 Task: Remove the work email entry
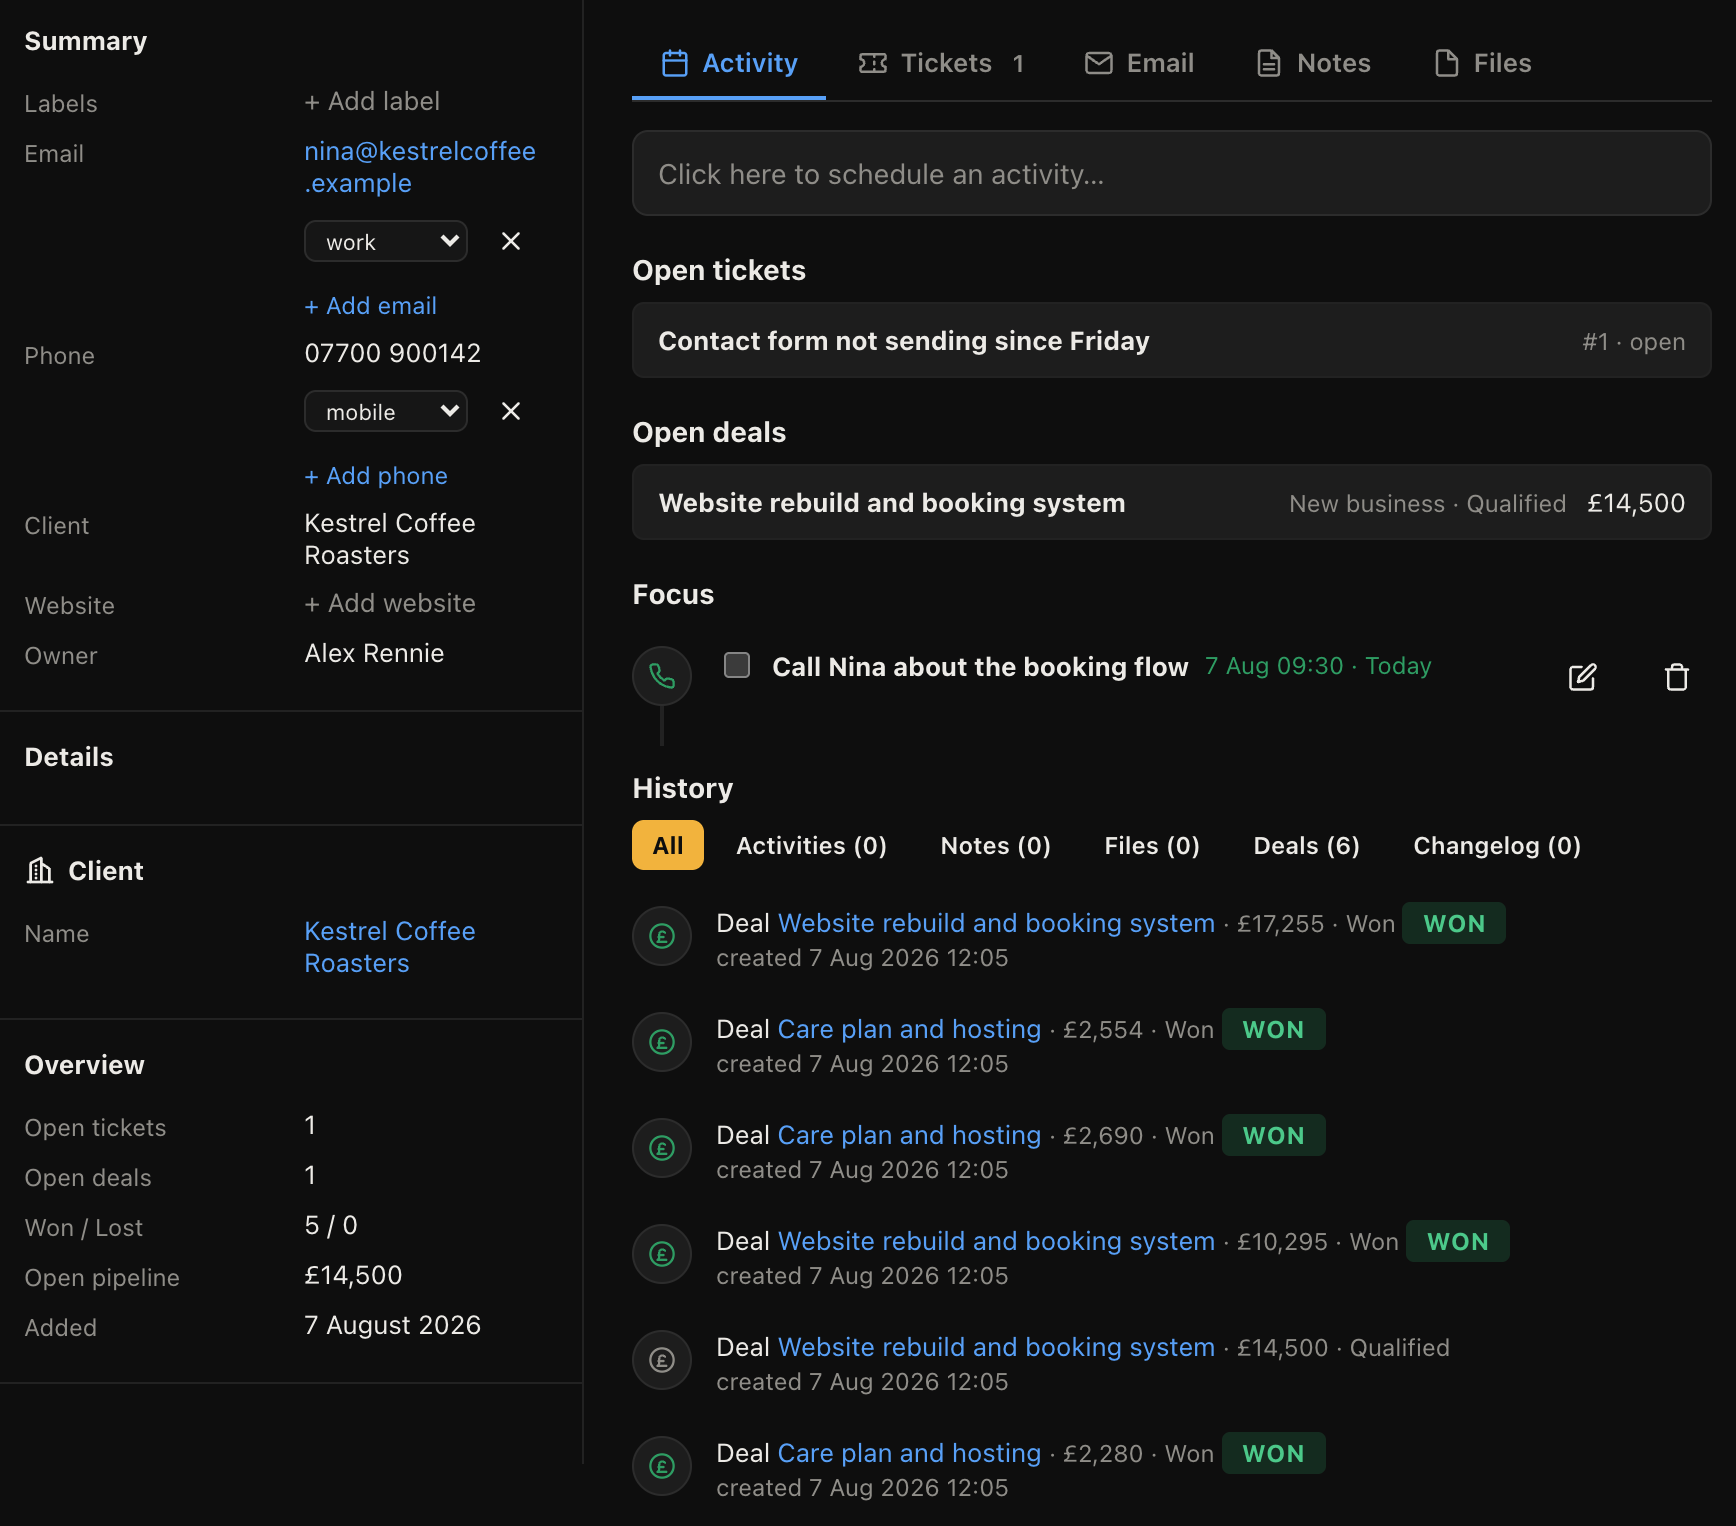click(x=511, y=241)
